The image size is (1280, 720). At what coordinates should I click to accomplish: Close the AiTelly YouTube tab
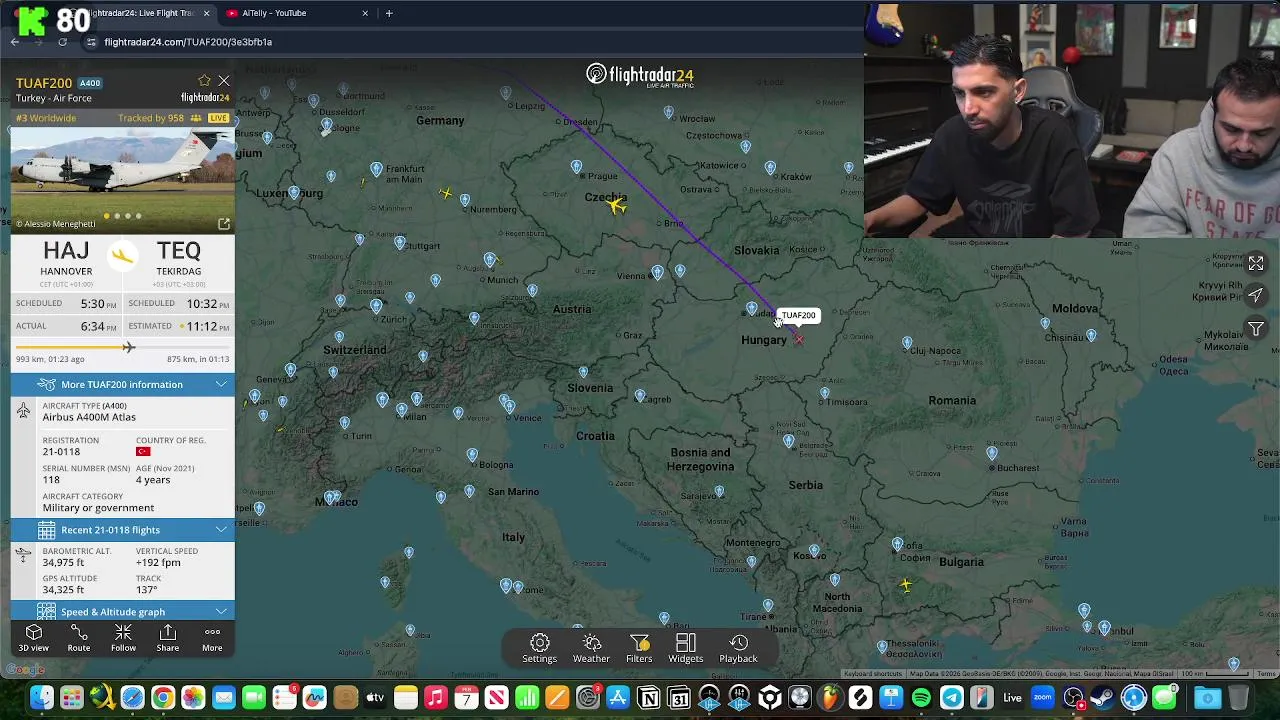[365, 13]
